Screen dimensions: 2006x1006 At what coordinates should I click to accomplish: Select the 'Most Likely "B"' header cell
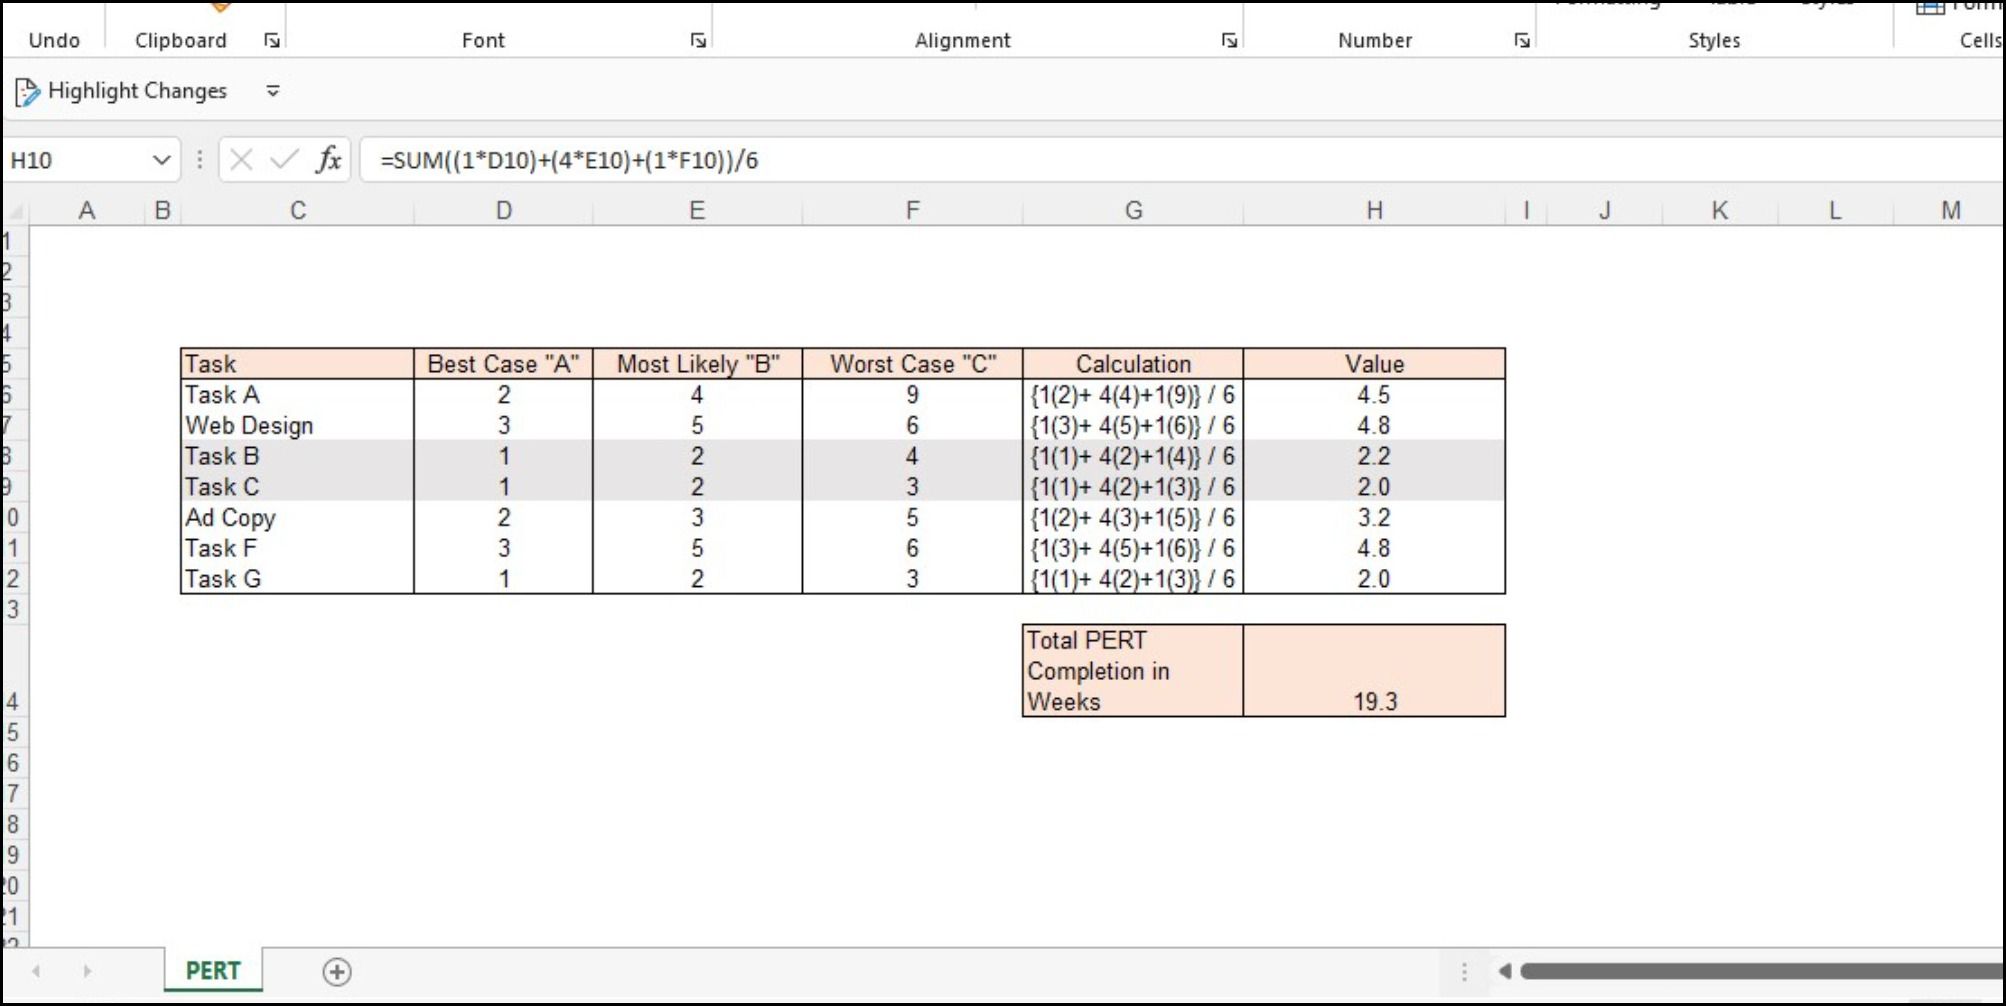click(697, 364)
